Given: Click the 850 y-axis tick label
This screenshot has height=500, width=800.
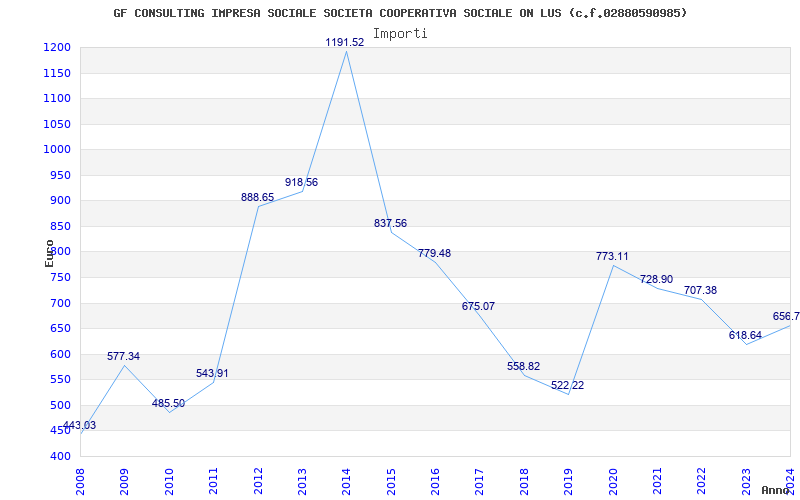Looking at the screenshot, I should (60, 226).
